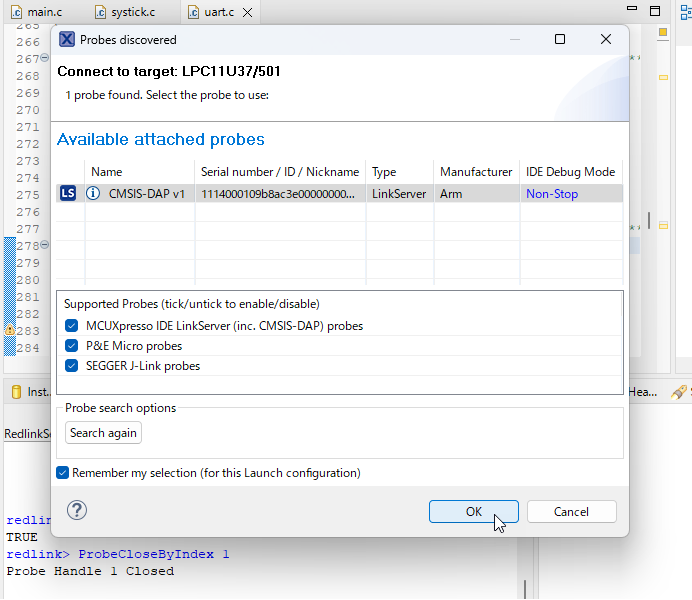Viewport: 692px width, 600px height.
Task: Maximize the editor area
Action: [x=655, y=11]
